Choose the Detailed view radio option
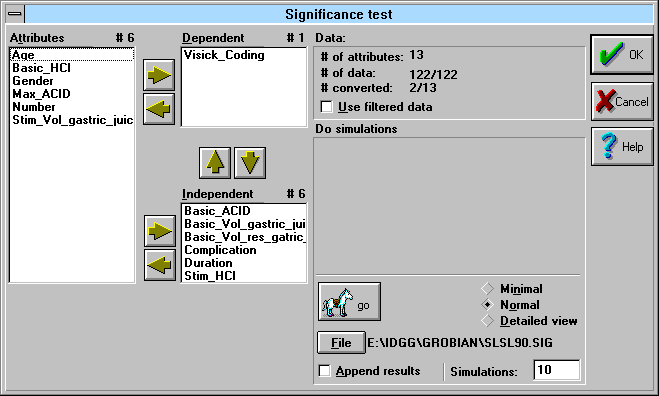The width and height of the screenshot is (659, 396). pyautogui.click(x=487, y=321)
